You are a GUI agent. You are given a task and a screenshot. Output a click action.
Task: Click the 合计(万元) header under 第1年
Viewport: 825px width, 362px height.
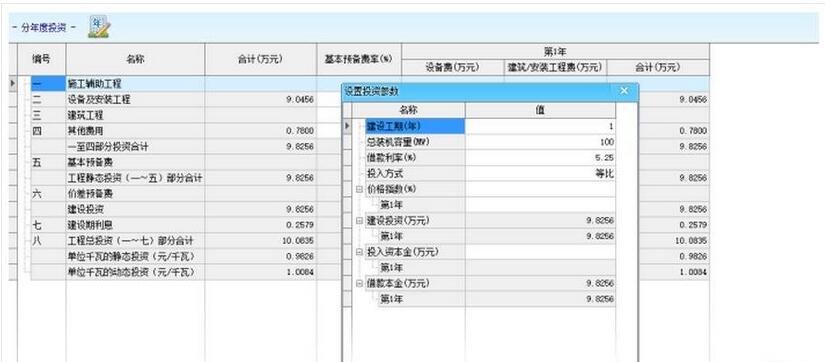pyautogui.click(x=658, y=67)
